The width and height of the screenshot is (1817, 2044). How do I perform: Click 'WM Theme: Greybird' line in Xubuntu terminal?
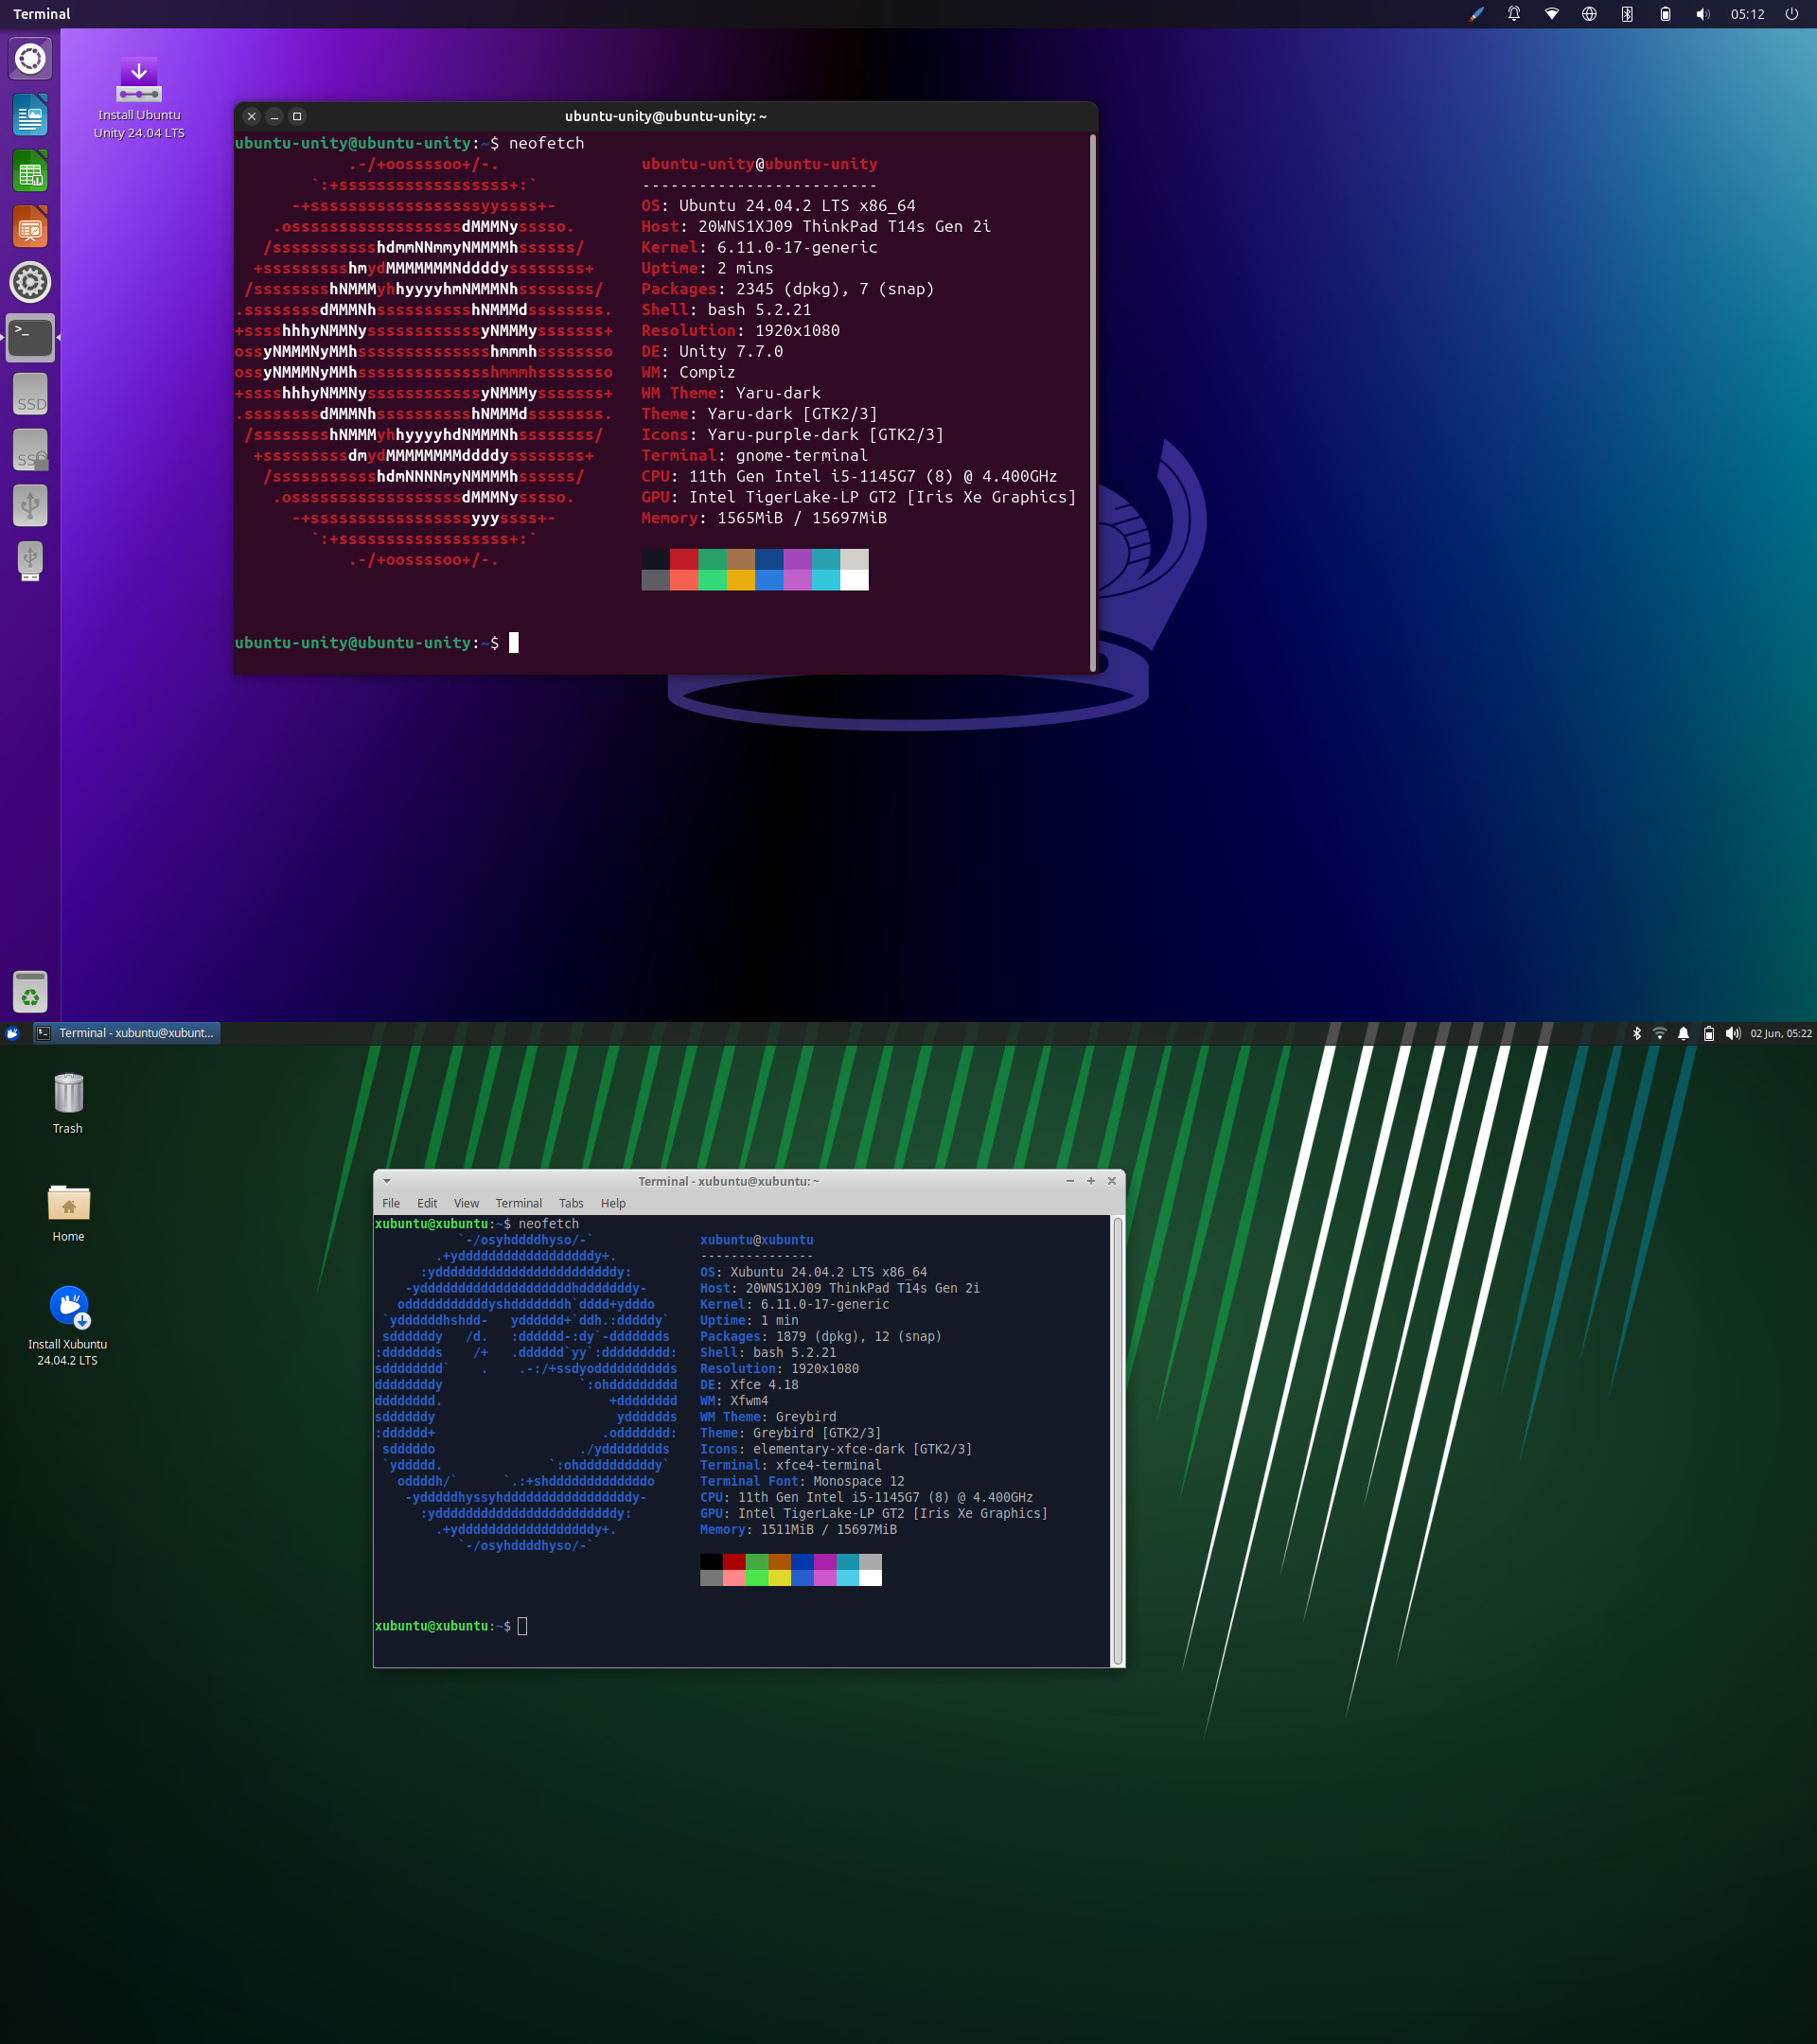pos(768,1417)
